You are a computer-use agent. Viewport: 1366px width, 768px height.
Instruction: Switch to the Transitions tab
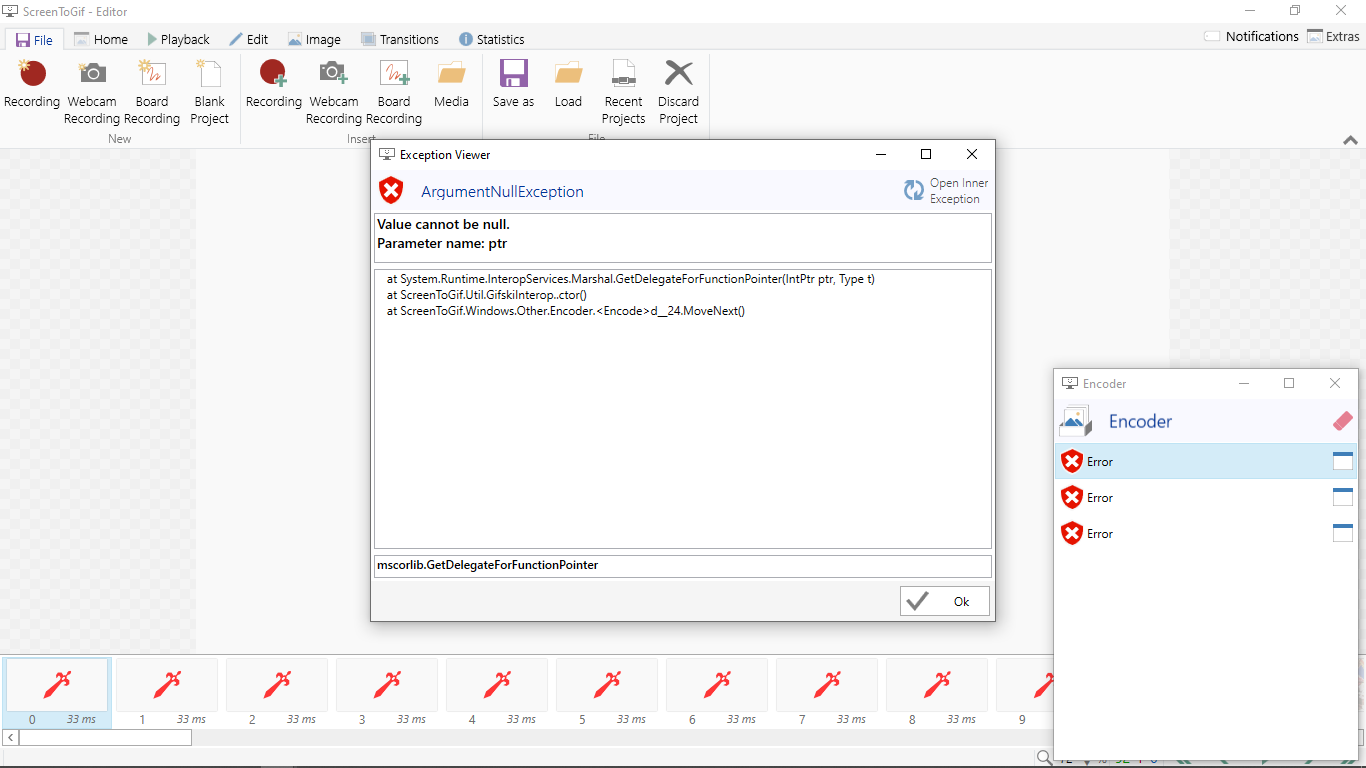(x=399, y=39)
